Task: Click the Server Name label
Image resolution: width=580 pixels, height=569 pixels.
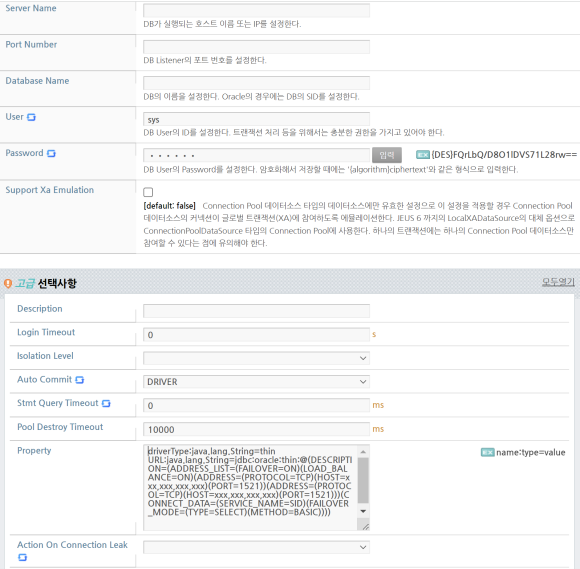Action: 31,8
